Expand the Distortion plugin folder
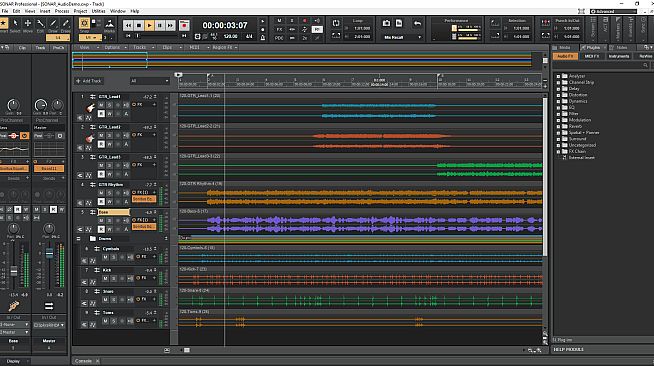 tap(558, 95)
